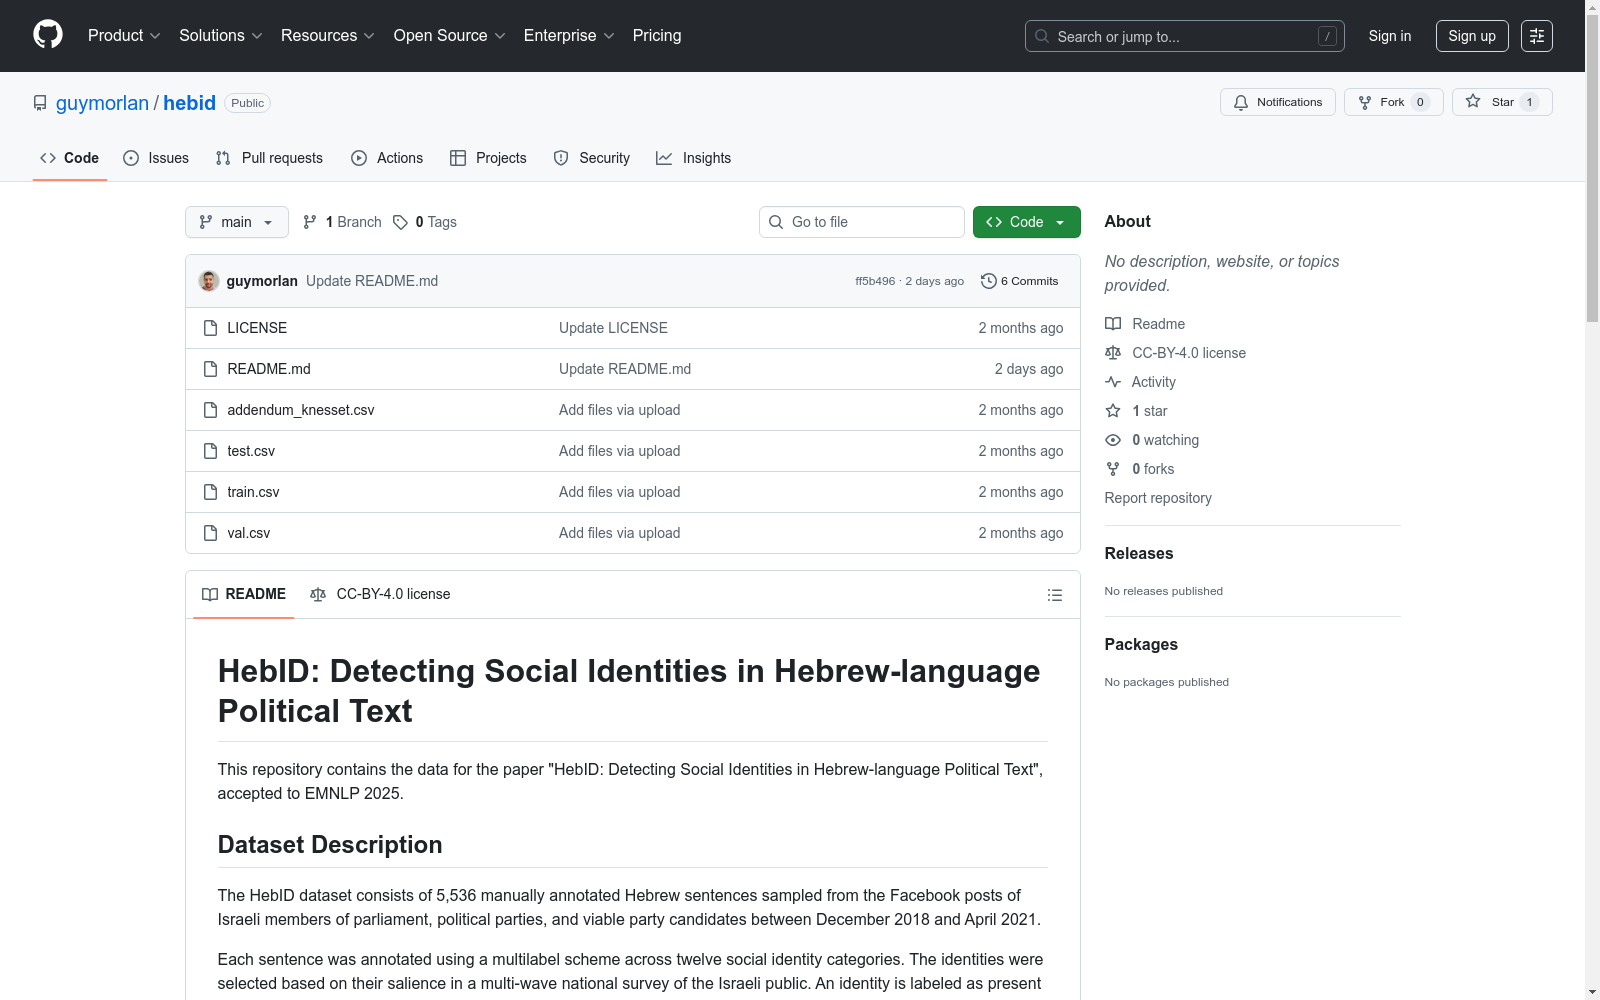This screenshot has width=1600, height=1000.
Task: Expand the Solutions menu
Action: pyautogui.click(x=221, y=35)
